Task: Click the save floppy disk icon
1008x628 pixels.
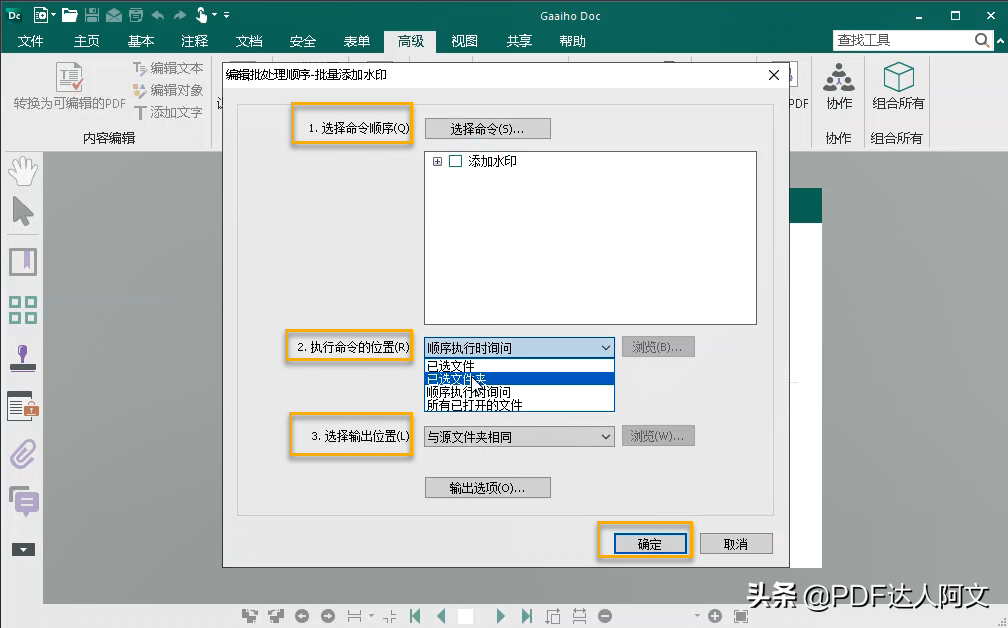Action: pos(91,15)
